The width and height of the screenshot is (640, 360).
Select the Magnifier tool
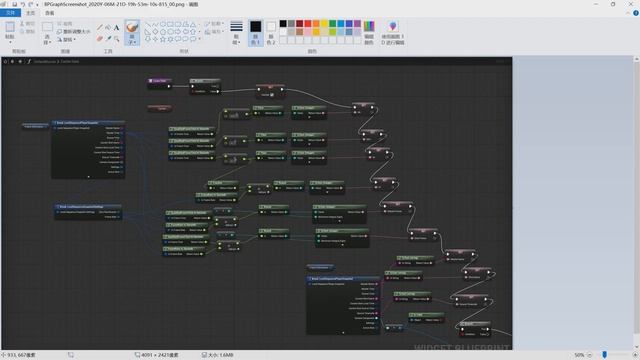coord(116,39)
